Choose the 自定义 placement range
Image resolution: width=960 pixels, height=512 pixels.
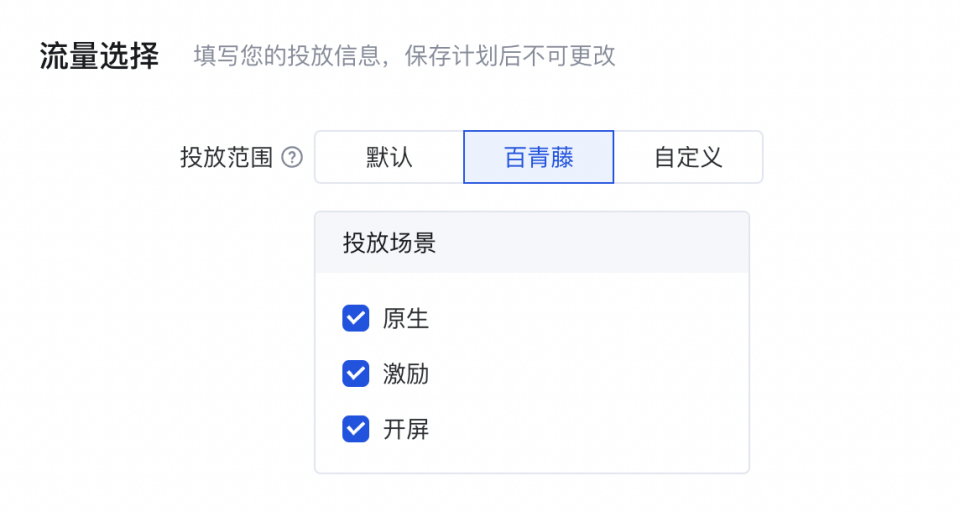click(688, 157)
